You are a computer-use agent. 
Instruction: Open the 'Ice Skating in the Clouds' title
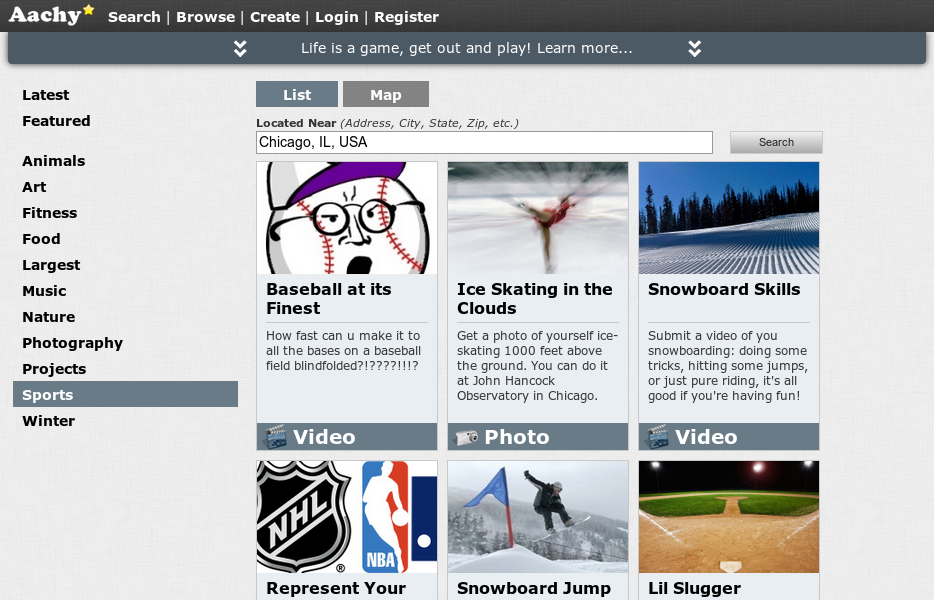(x=534, y=299)
